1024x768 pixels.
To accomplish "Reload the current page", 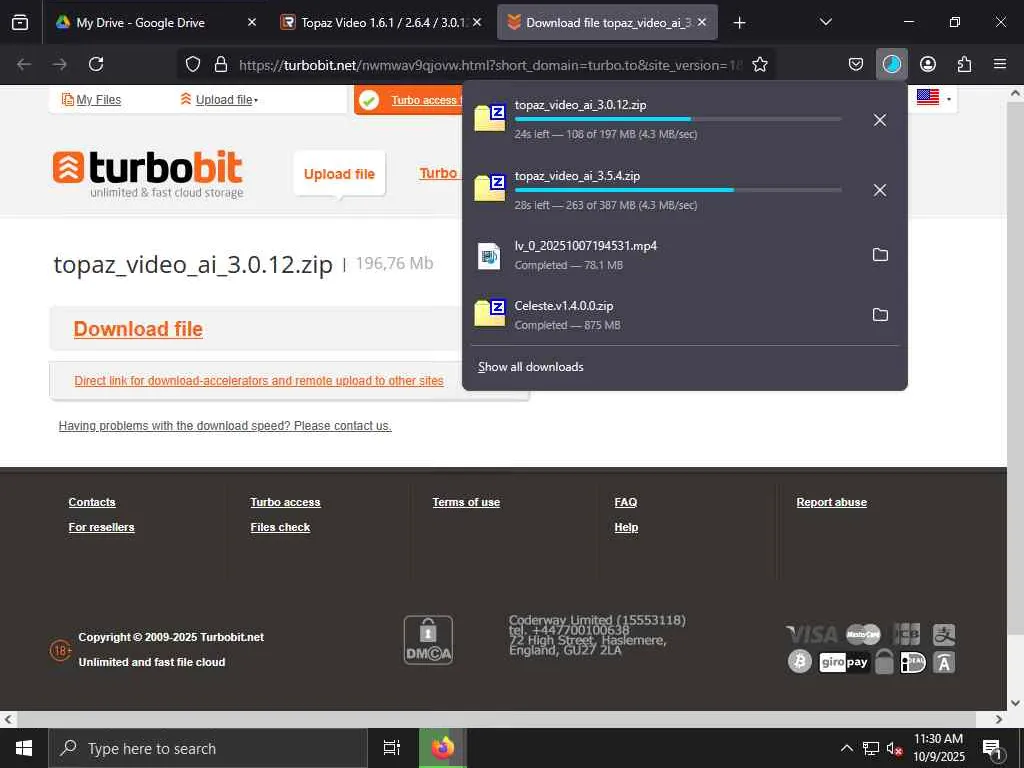I will pyautogui.click(x=96, y=64).
